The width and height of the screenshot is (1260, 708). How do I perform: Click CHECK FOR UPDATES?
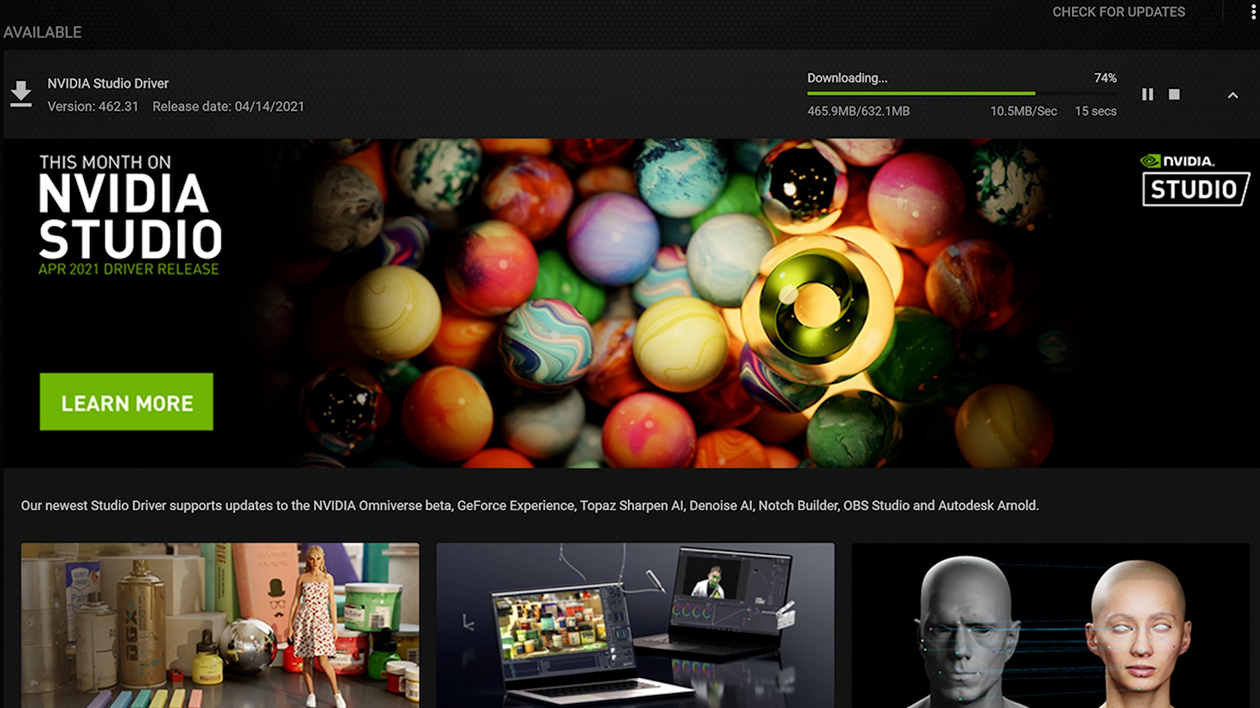pos(1118,12)
